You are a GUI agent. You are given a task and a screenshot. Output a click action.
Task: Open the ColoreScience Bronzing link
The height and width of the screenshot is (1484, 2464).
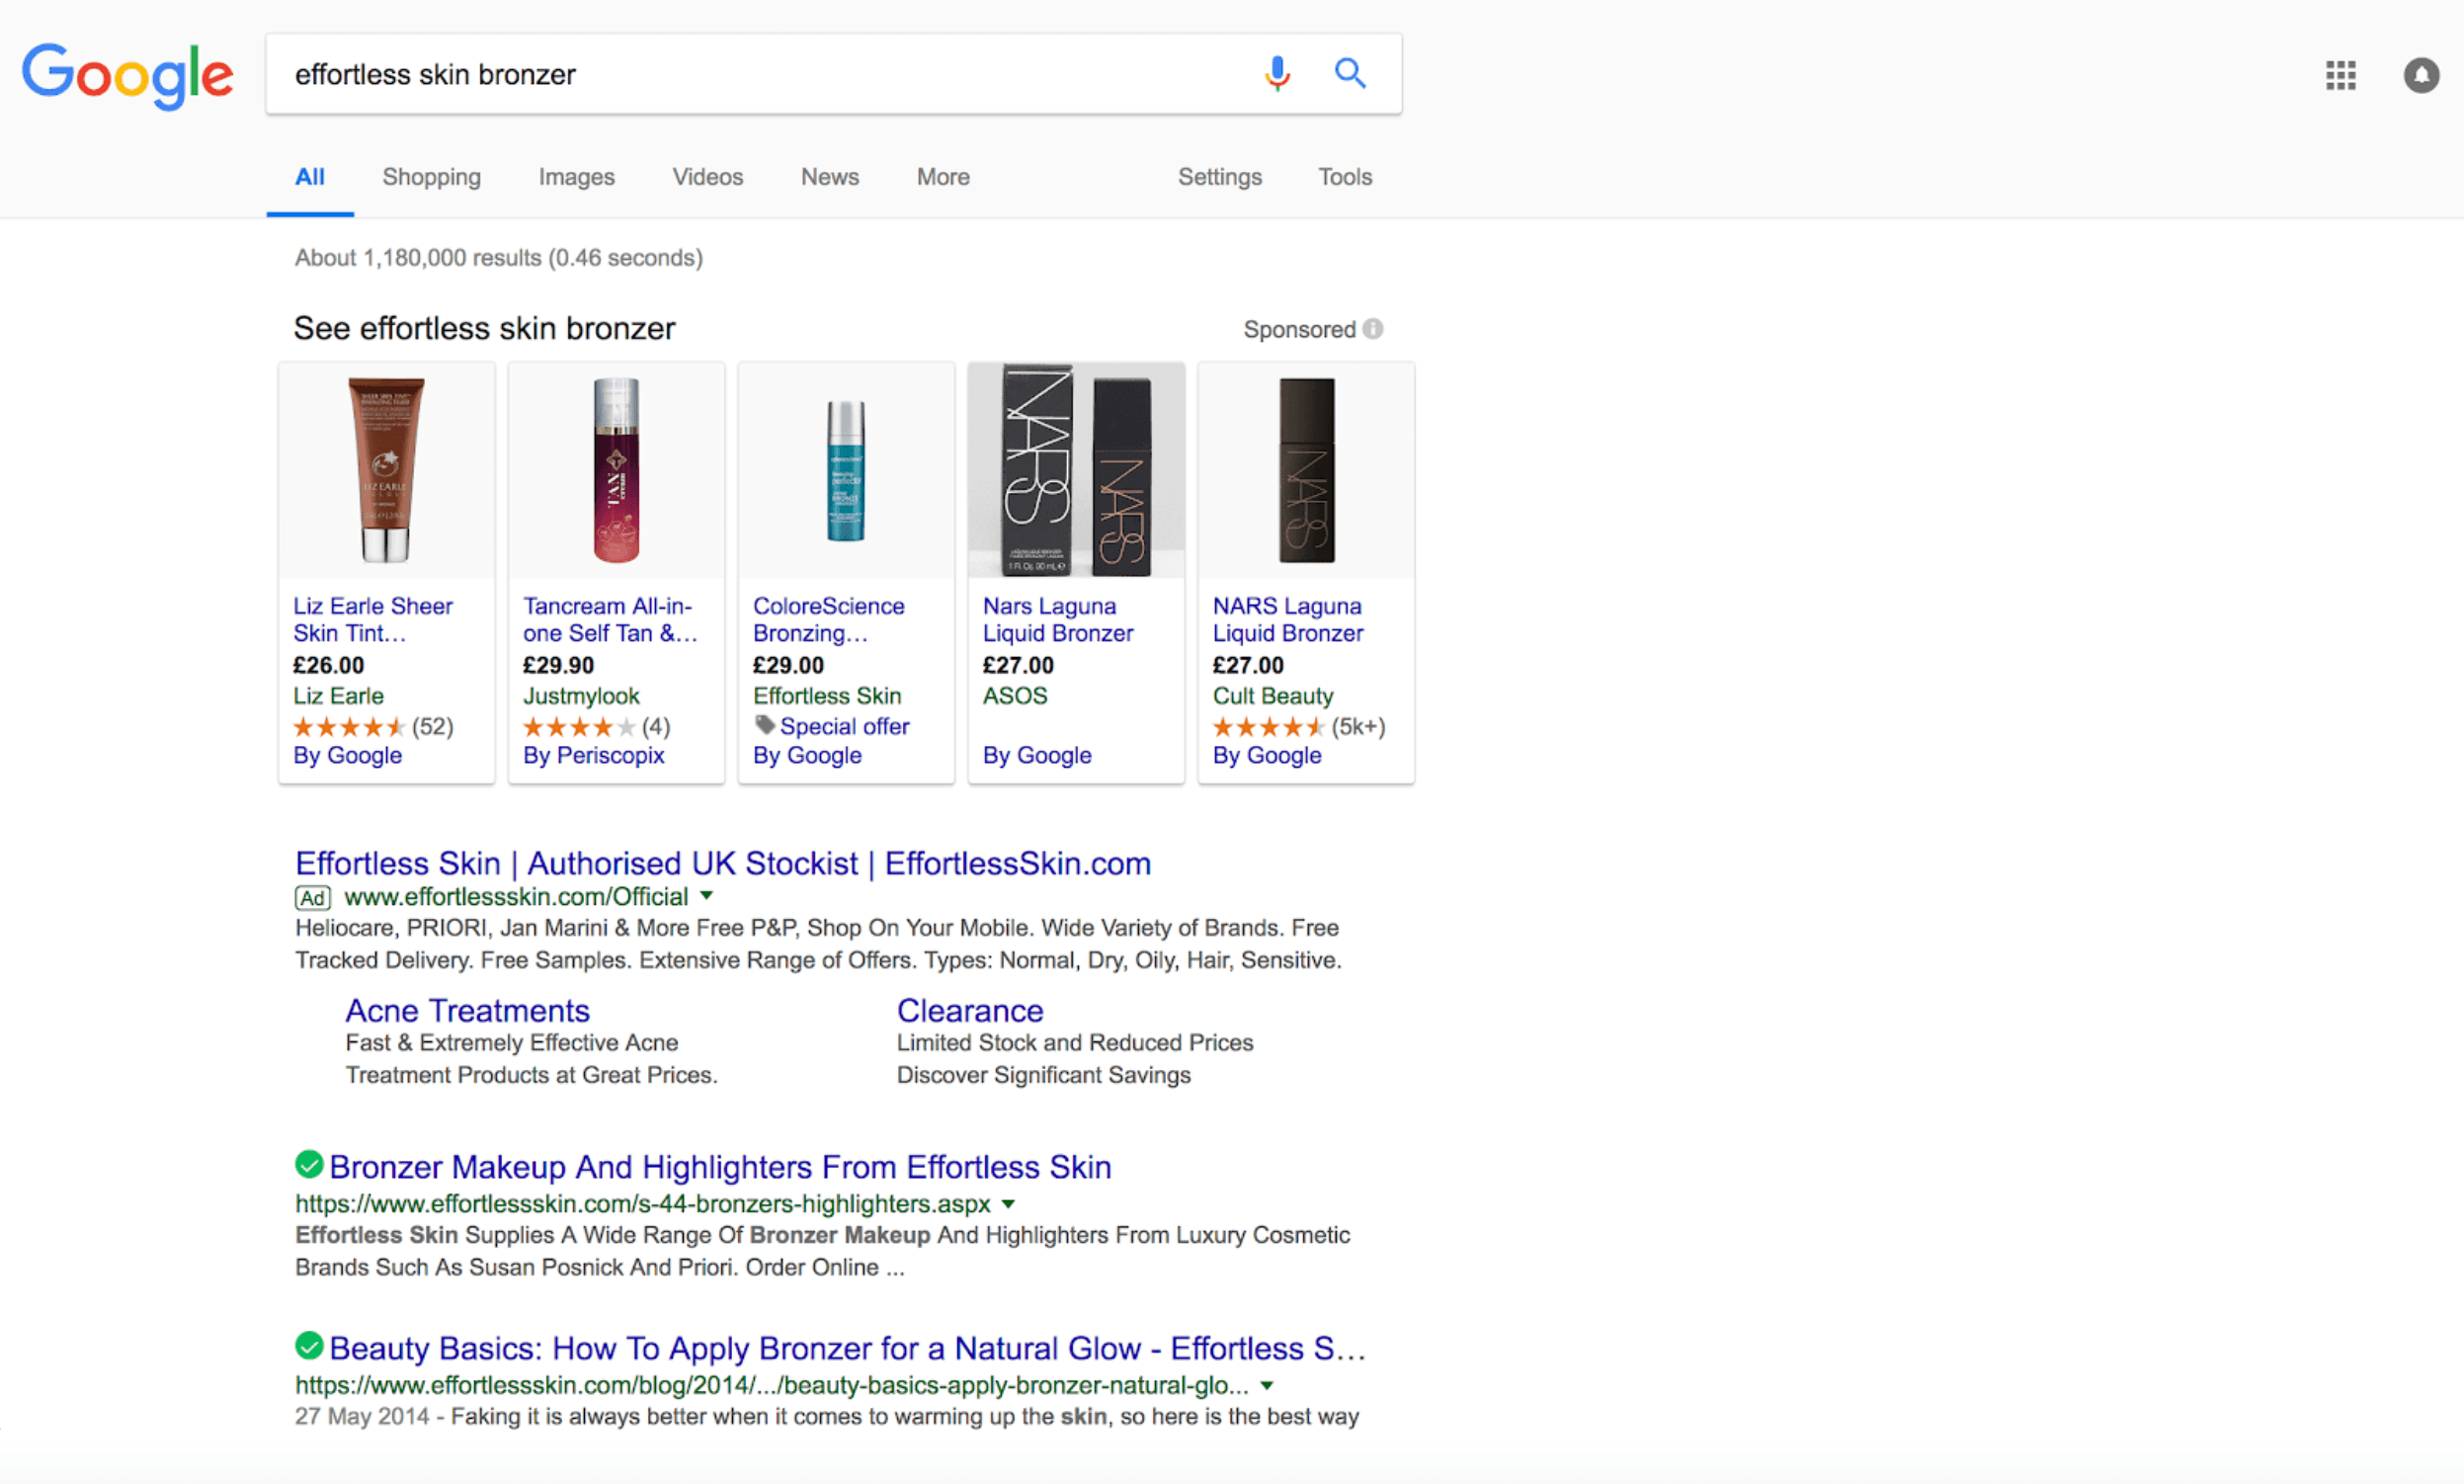pyautogui.click(x=828, y=619)
